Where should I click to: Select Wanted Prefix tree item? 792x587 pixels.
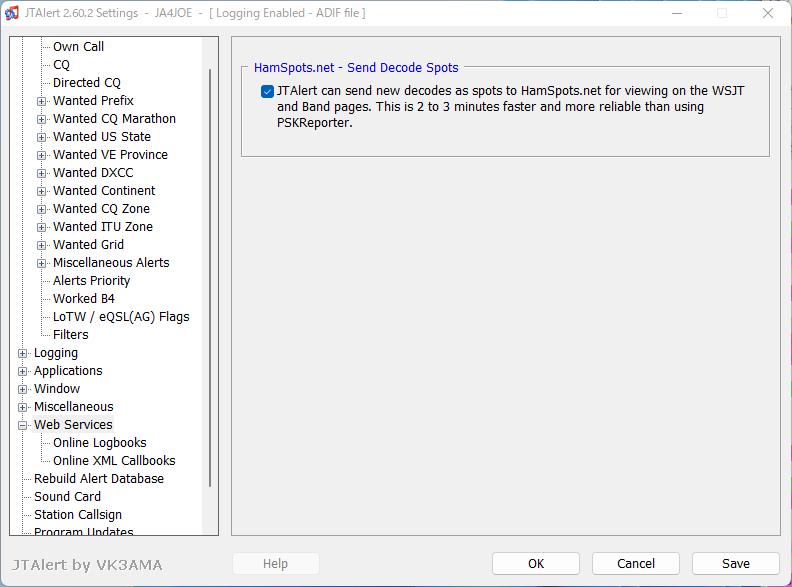click(93, 101)
